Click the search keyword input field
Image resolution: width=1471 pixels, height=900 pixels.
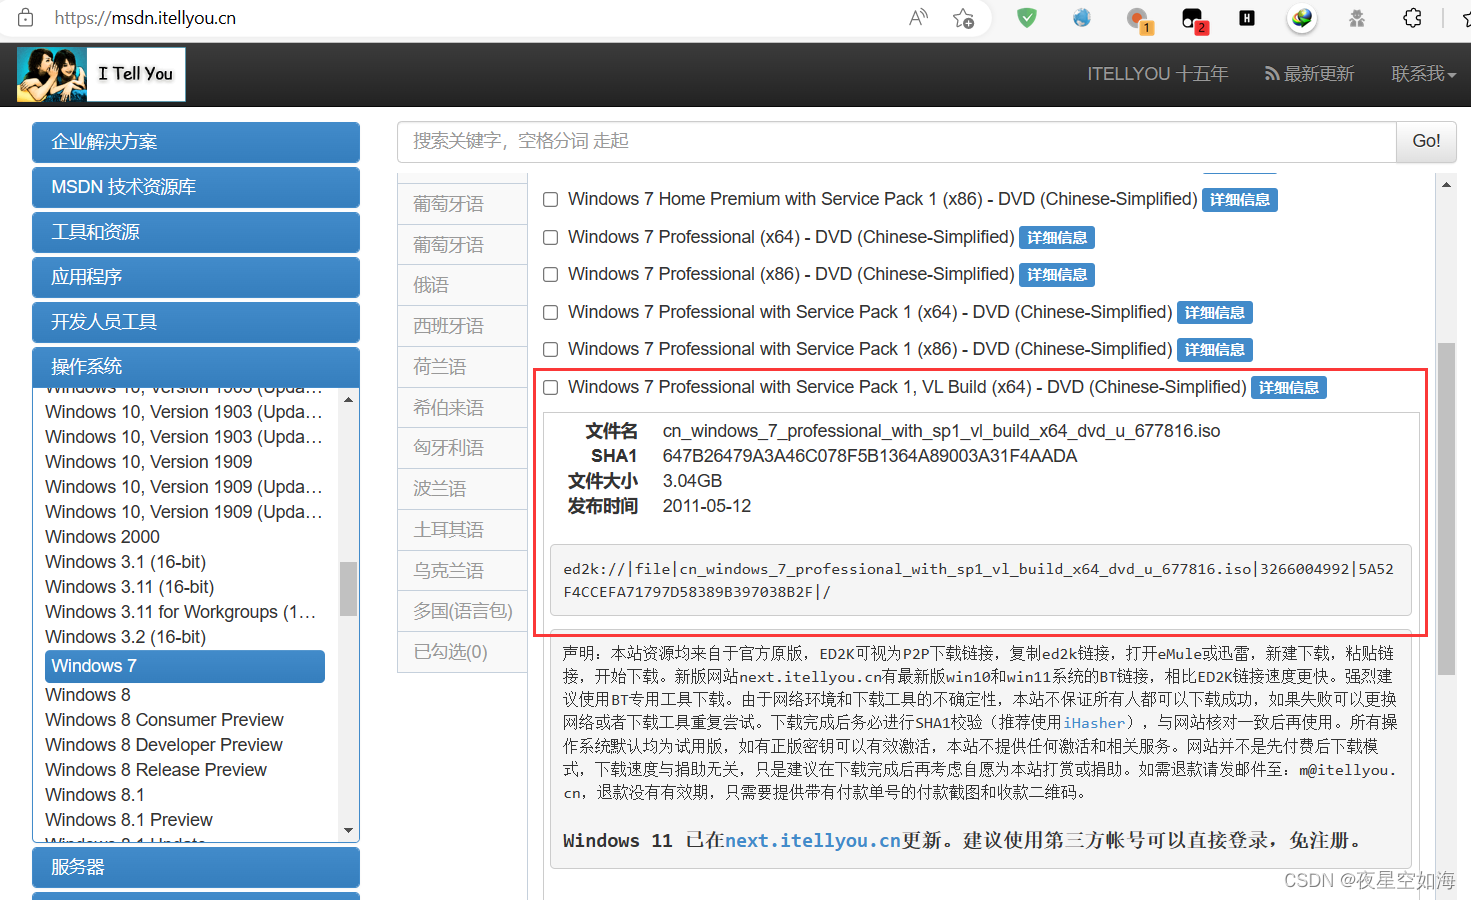pos(897,142)
